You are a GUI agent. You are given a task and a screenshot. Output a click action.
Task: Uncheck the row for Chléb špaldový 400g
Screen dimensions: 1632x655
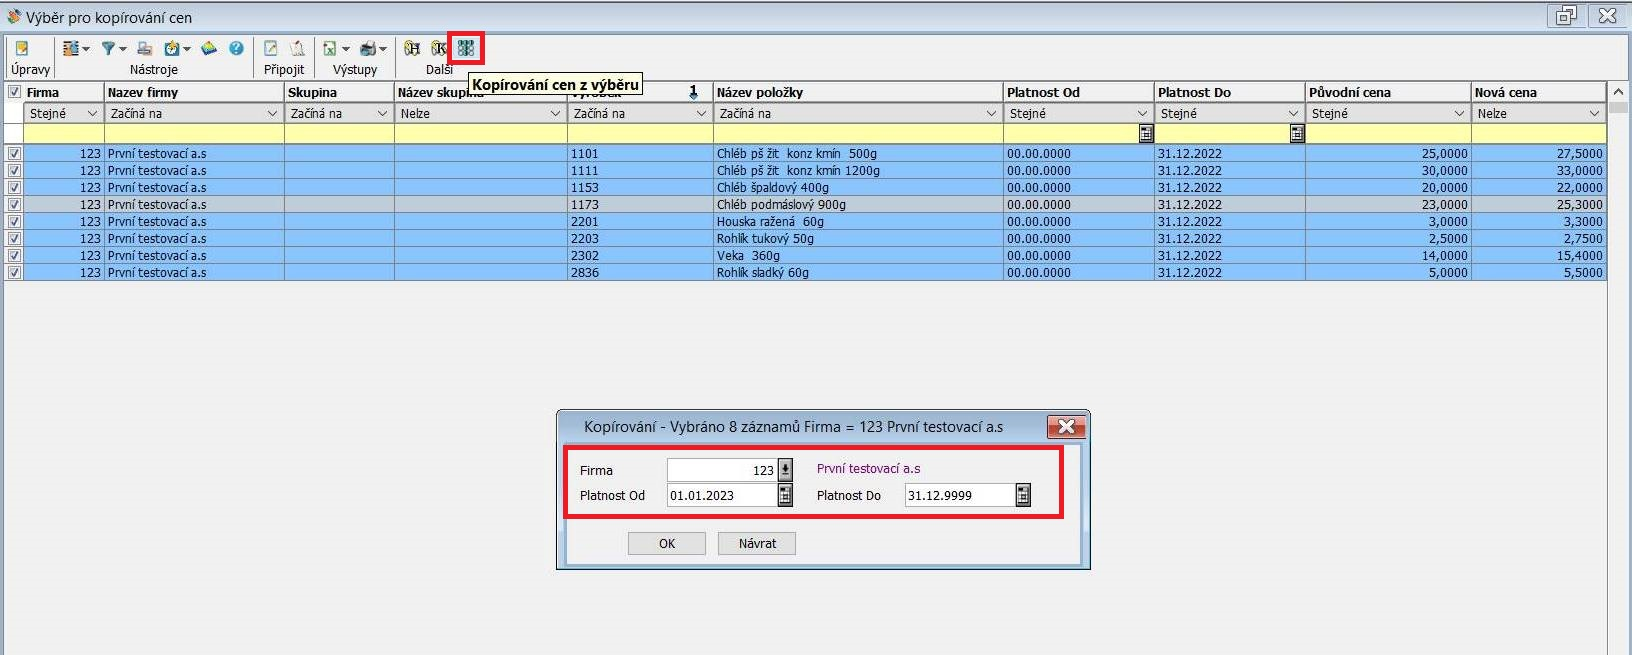click(x=14, y=187)
